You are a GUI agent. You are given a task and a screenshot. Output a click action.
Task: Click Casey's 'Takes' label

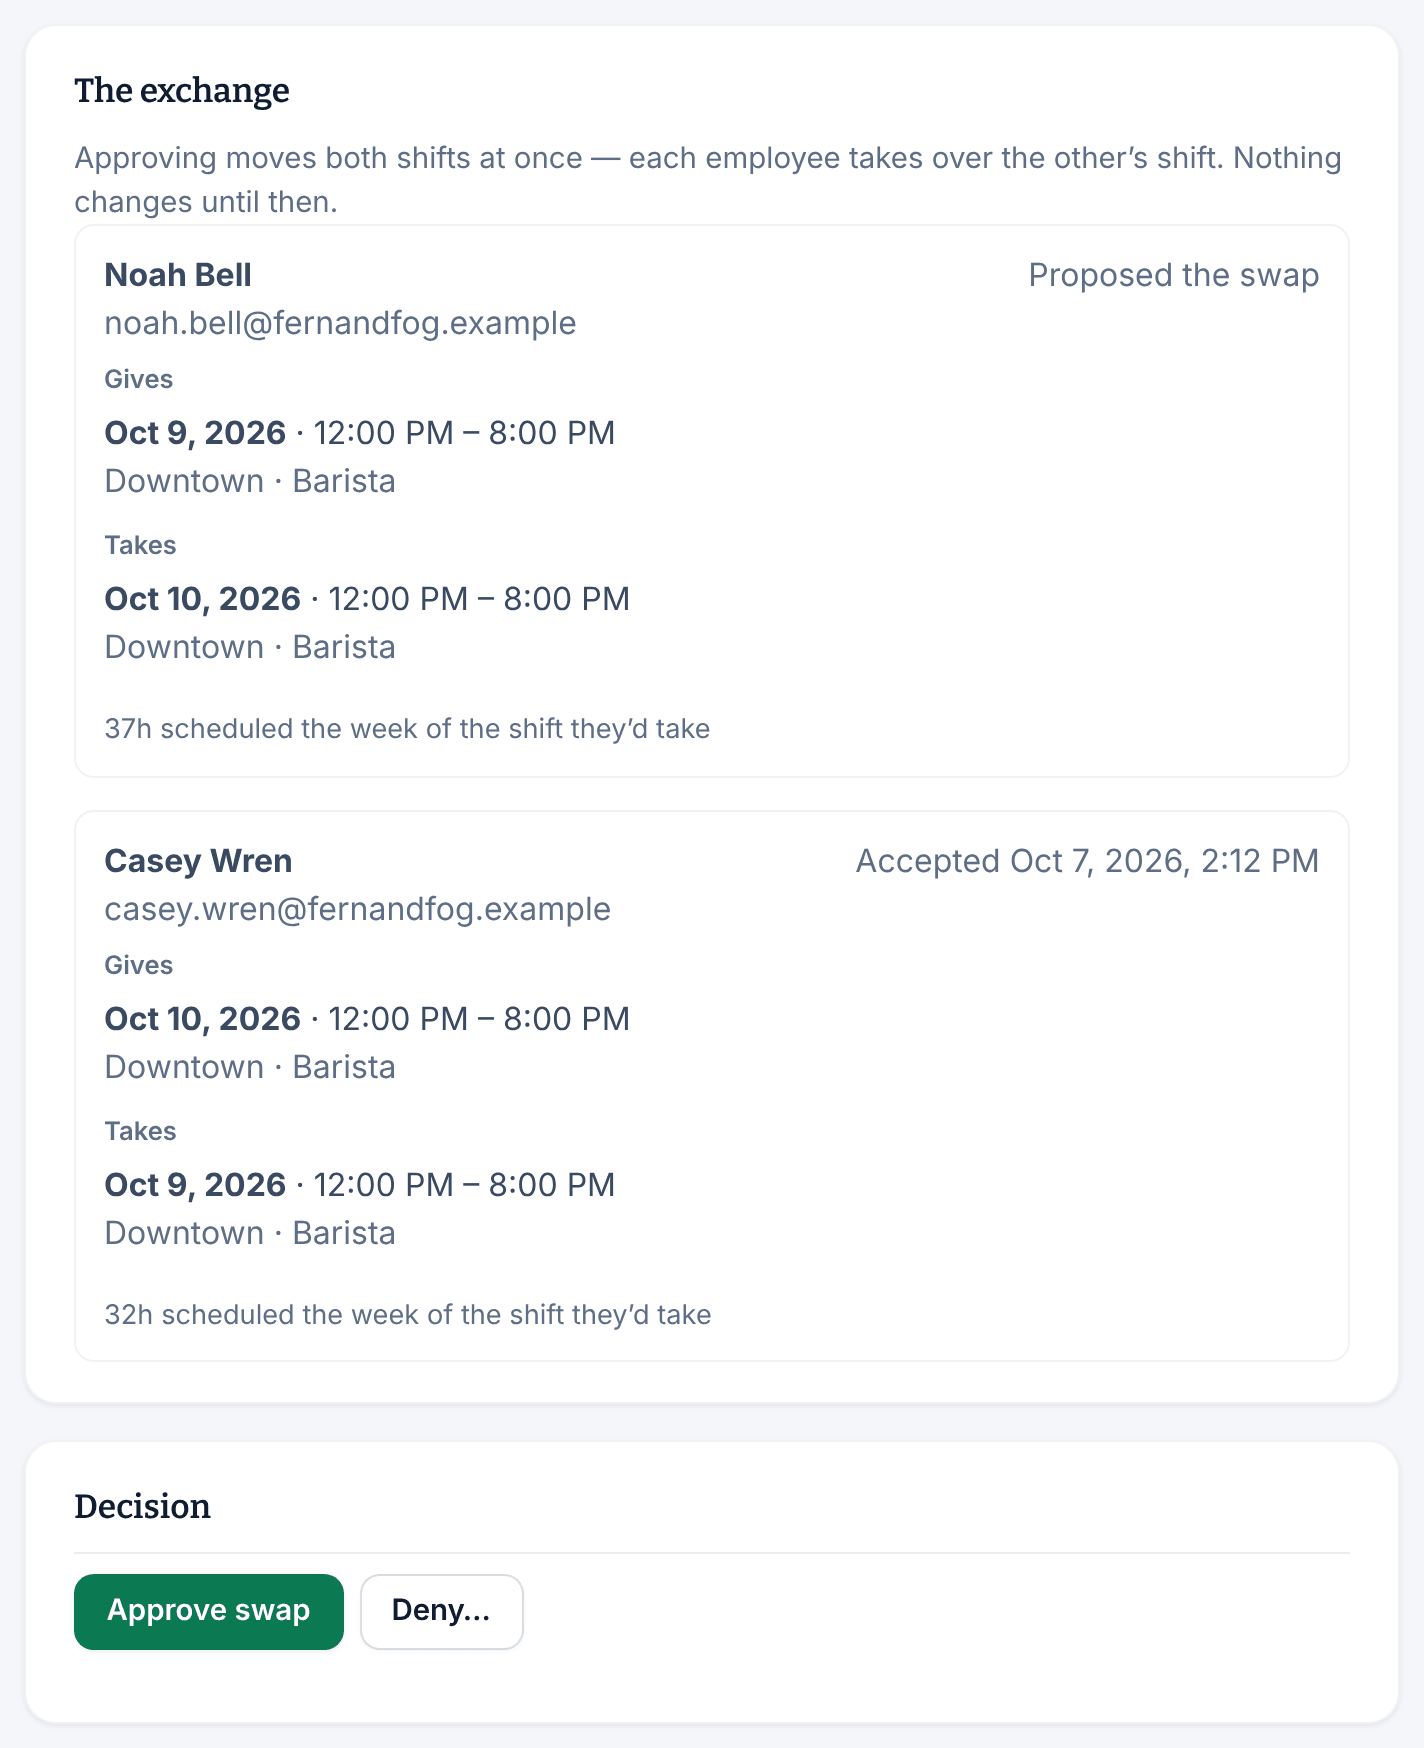[140, 1131]
